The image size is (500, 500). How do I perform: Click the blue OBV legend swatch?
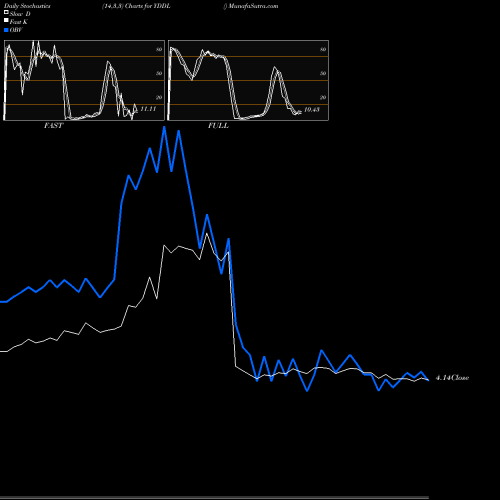click(x=6, y=30)
